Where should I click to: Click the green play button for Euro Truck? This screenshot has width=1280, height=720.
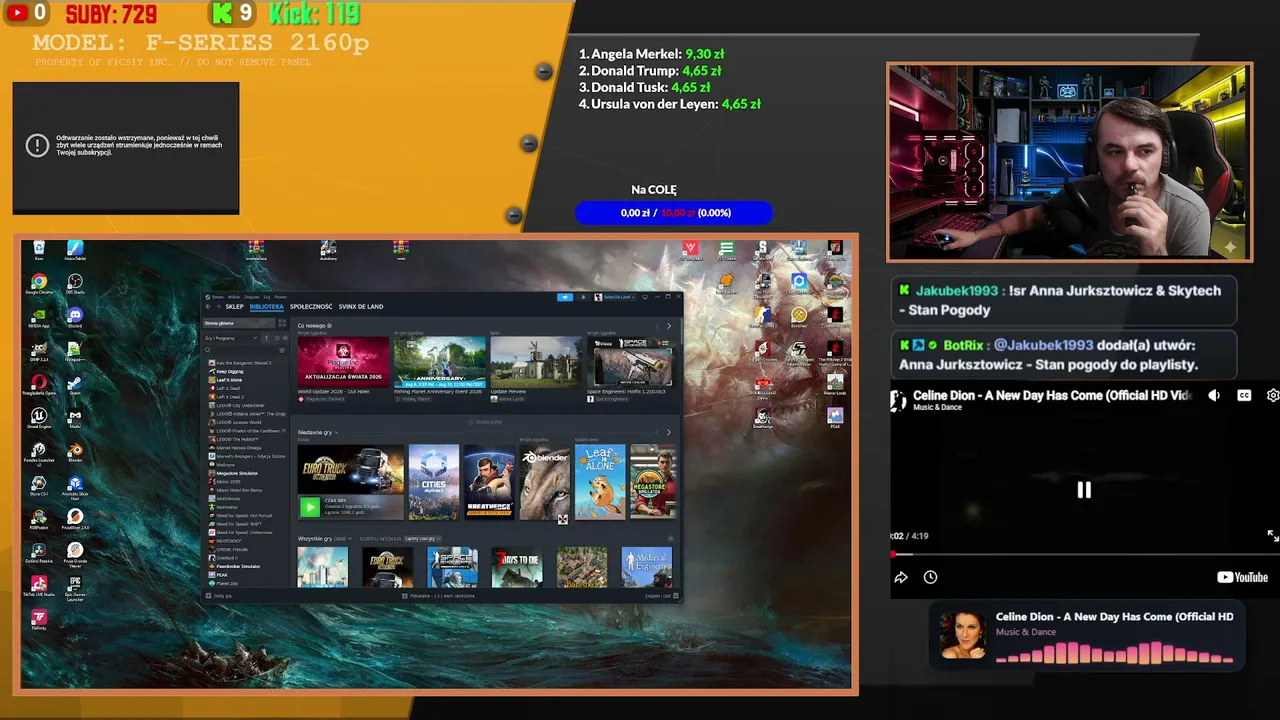pos(310,507)
